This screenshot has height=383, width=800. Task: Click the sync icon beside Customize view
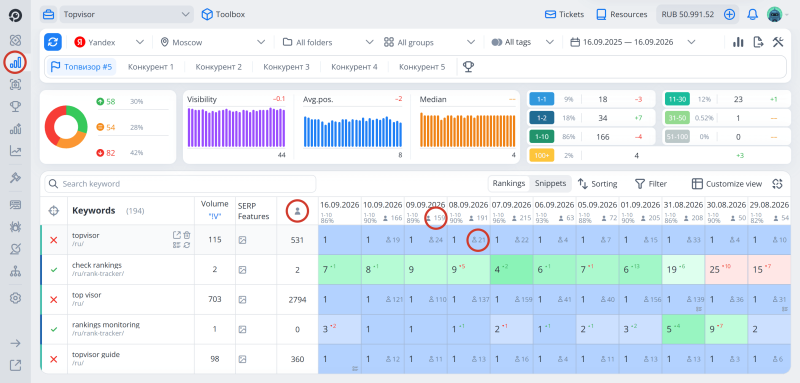(x=778, y=184)
